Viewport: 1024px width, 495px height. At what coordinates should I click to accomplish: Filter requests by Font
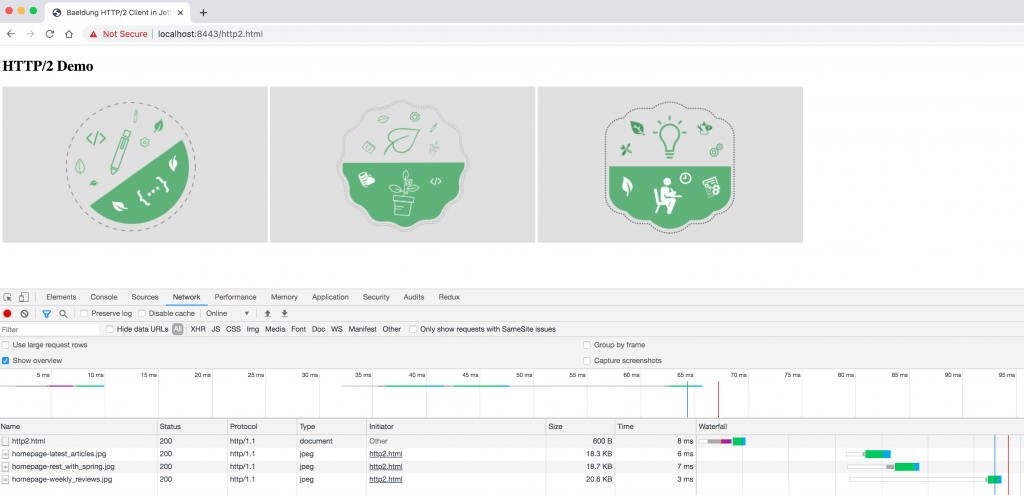tap(298, 329)
